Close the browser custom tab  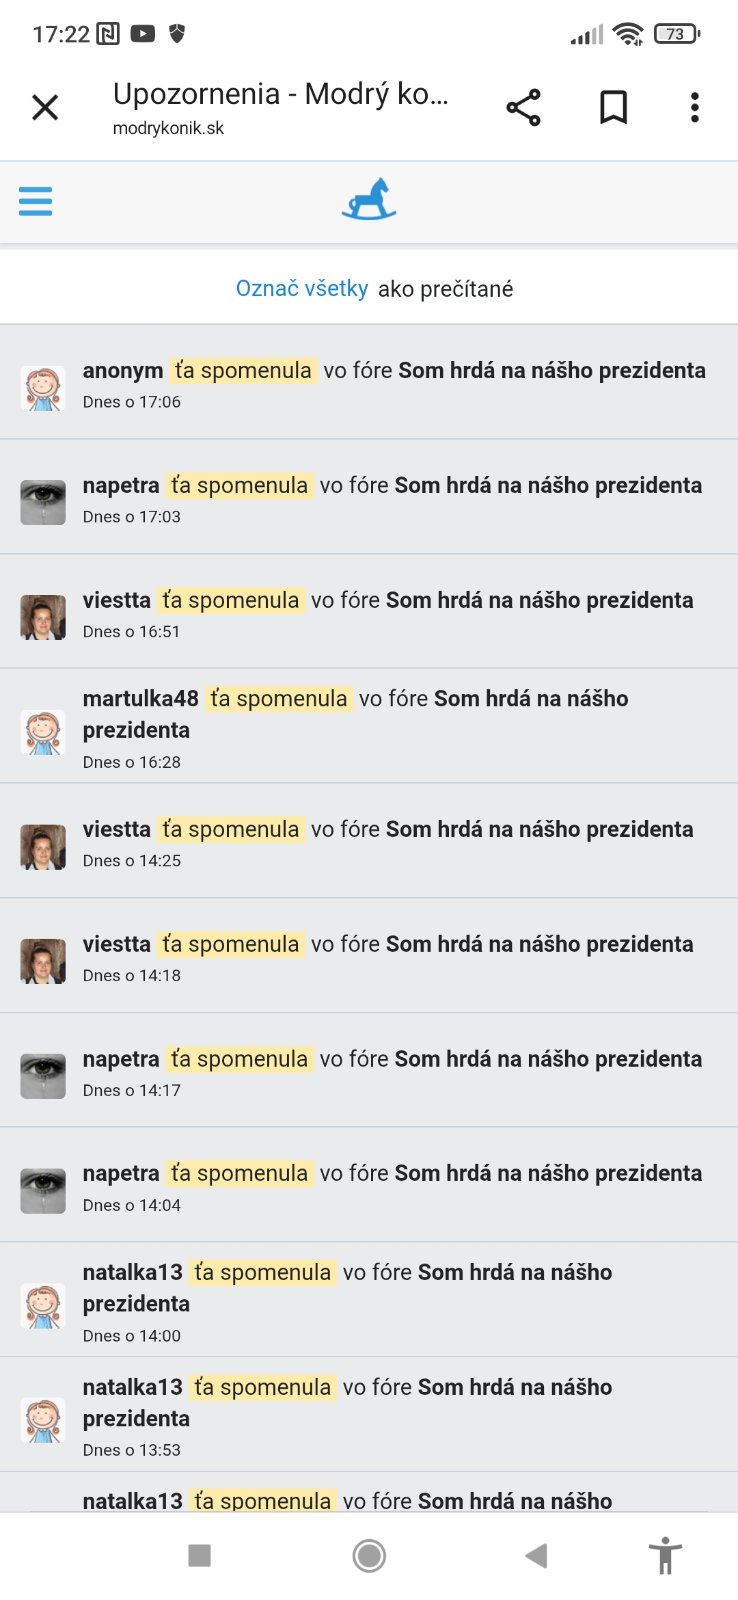[45, 107]
